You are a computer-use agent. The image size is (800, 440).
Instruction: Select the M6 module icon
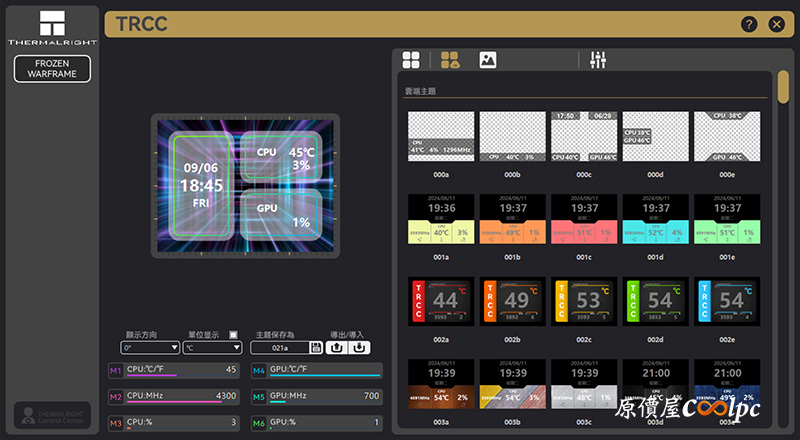259,423
